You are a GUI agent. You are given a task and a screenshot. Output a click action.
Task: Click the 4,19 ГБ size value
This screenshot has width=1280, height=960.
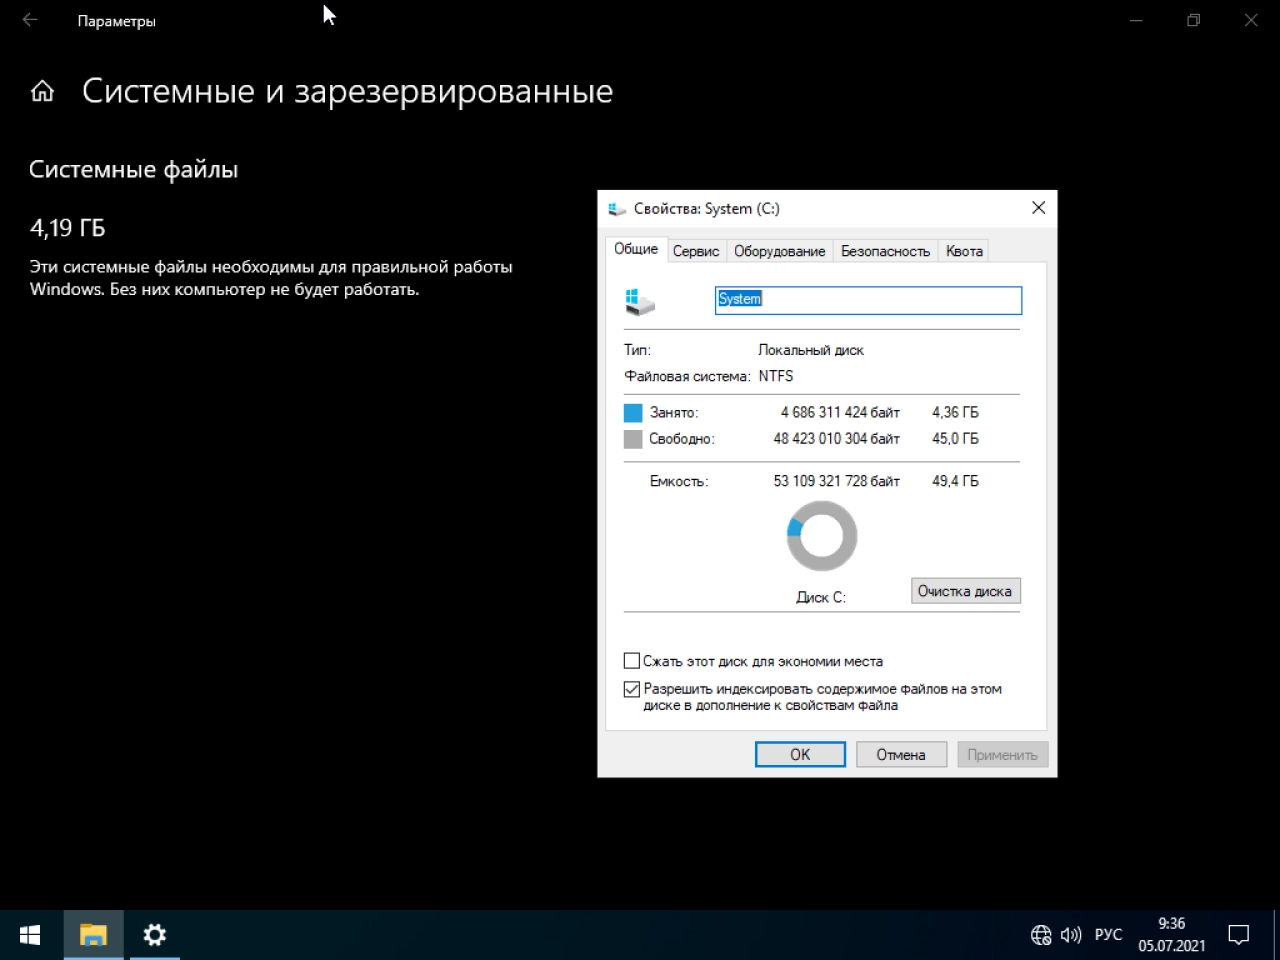tap(67, 228)
